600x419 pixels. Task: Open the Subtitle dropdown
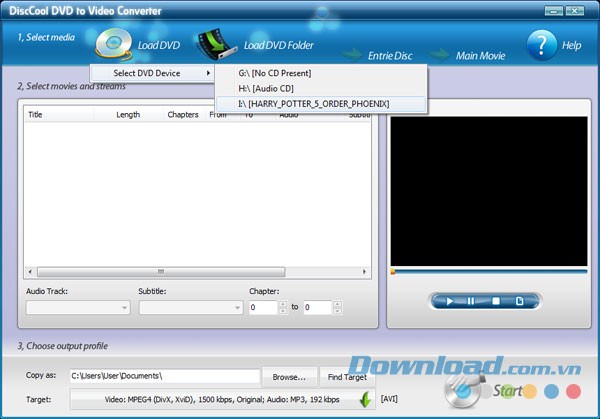pos(191,307)
